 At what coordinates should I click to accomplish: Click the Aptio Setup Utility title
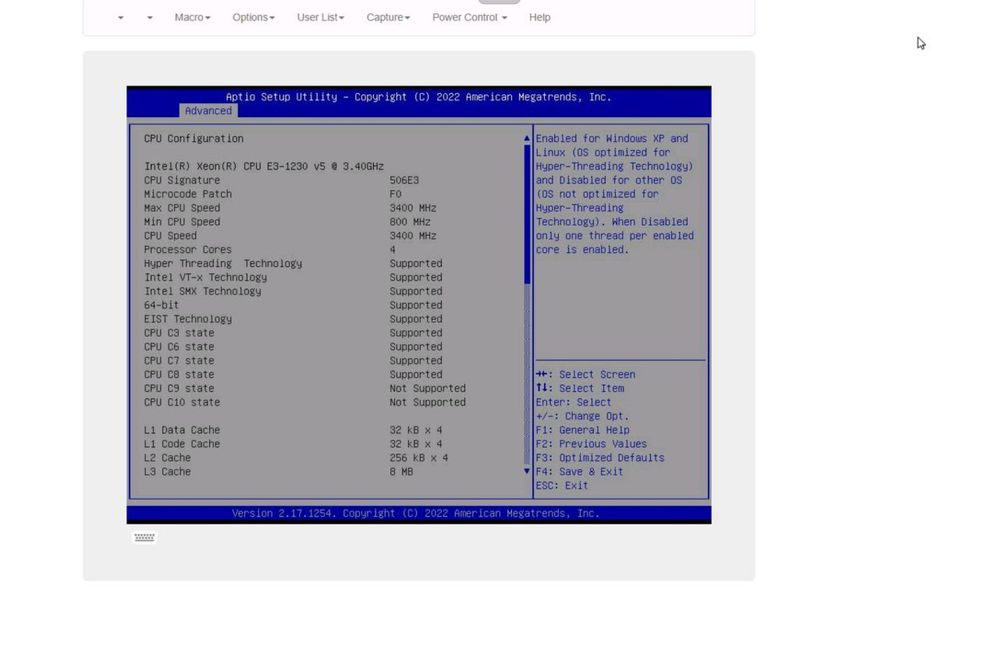tap(419, 97)
